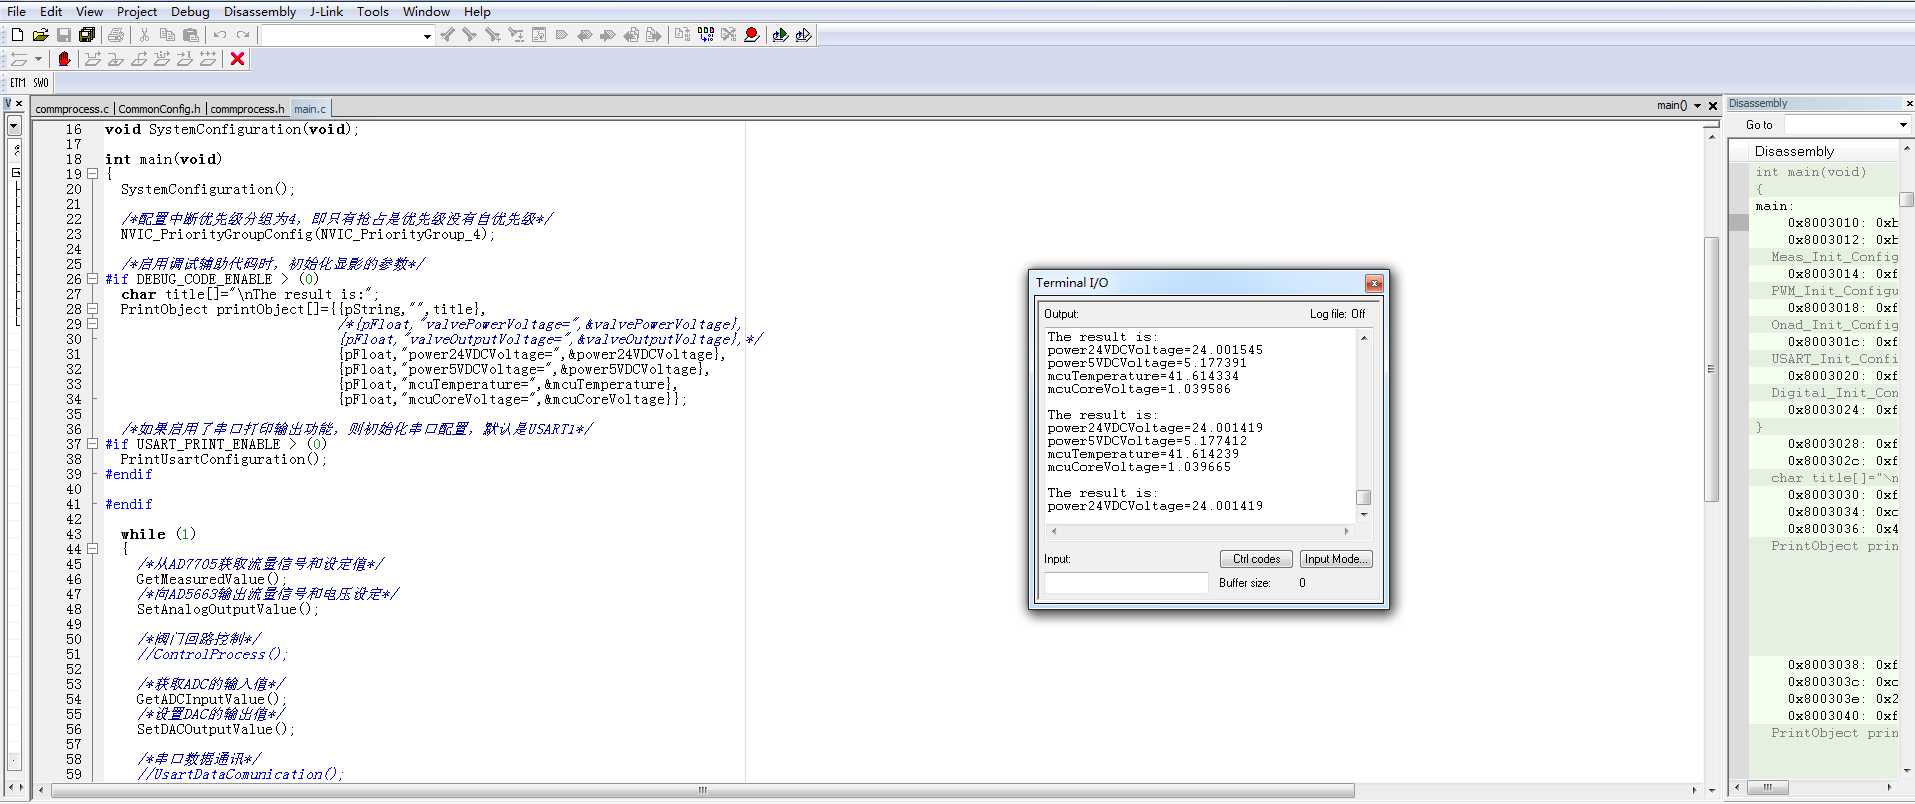Viewport: 1915px width, 804px height.
Task: Stop debugging with the red X icon
Action: click(x=237, y=59)
